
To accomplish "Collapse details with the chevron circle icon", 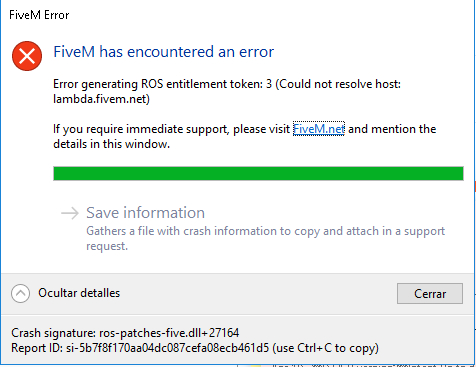I will click(20, 293).
